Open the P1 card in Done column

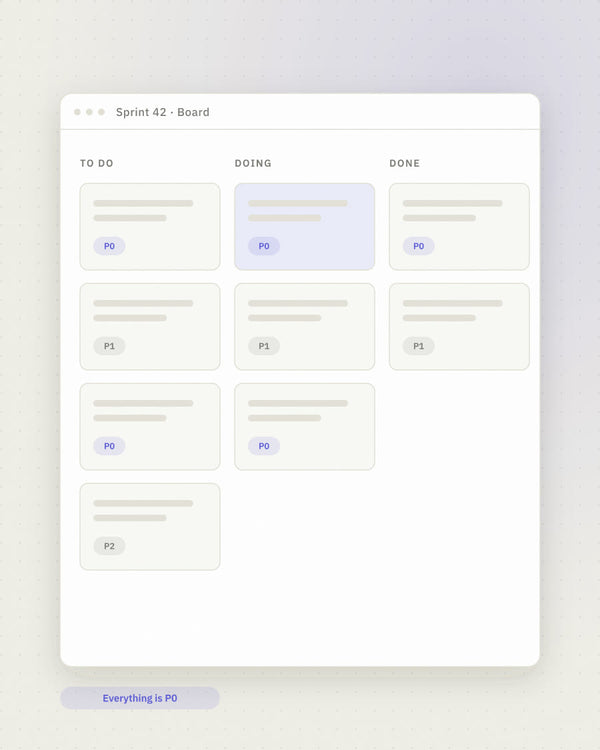click(x=459, y=327)
